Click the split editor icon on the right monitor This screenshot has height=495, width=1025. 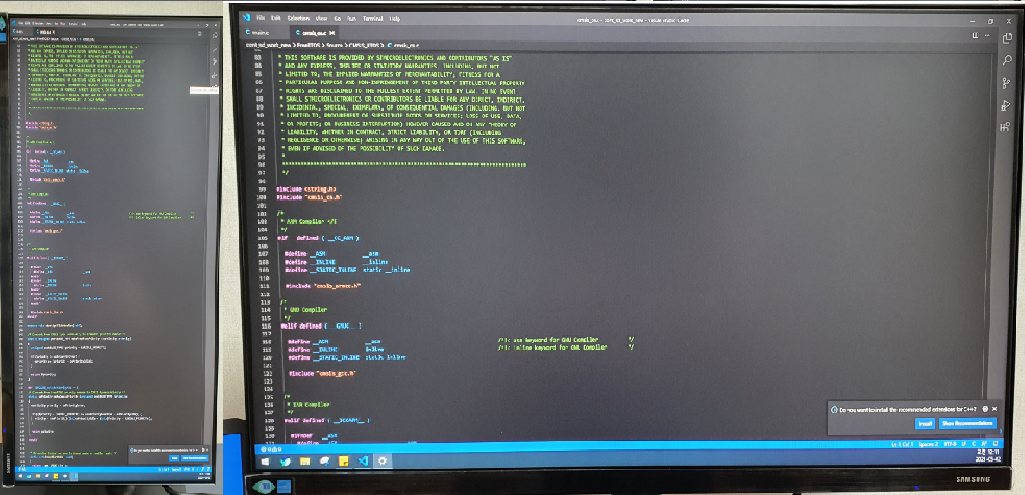pos(975,35)
